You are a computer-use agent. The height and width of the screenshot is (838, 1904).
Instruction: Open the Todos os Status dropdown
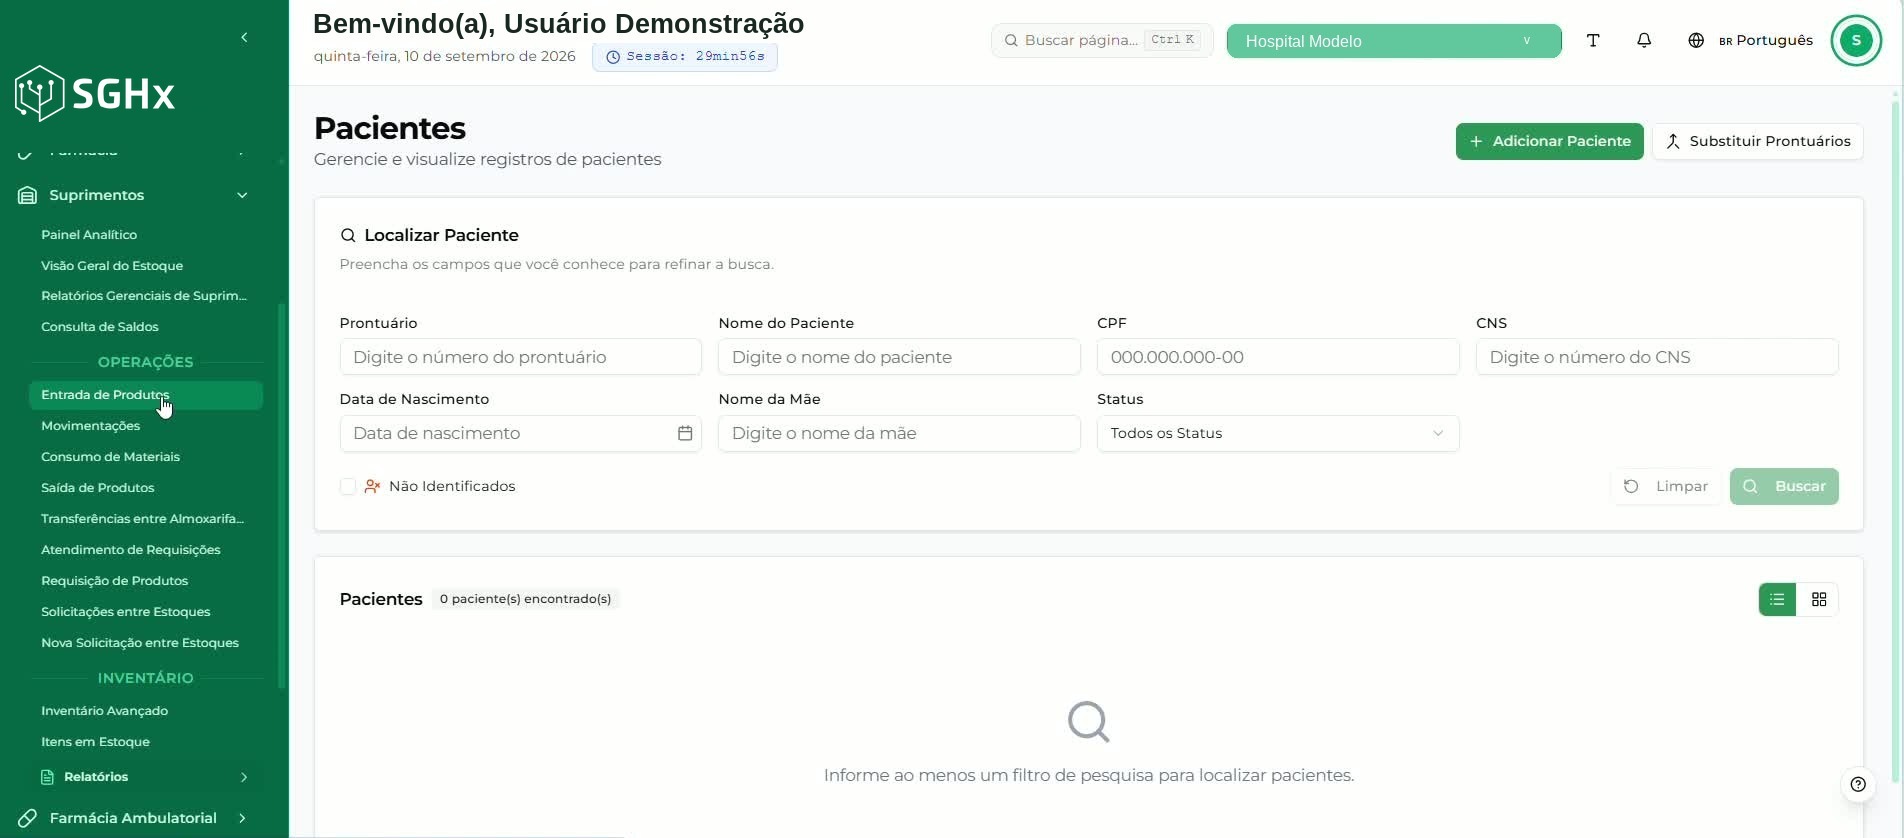pyautogui.click(x=1278, y=433)
